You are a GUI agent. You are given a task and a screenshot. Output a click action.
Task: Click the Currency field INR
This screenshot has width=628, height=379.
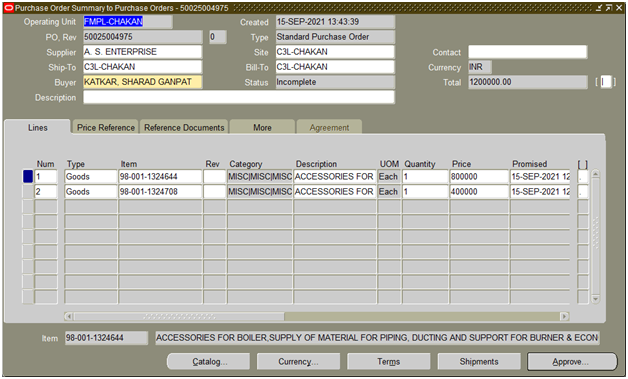click(480, 67)
